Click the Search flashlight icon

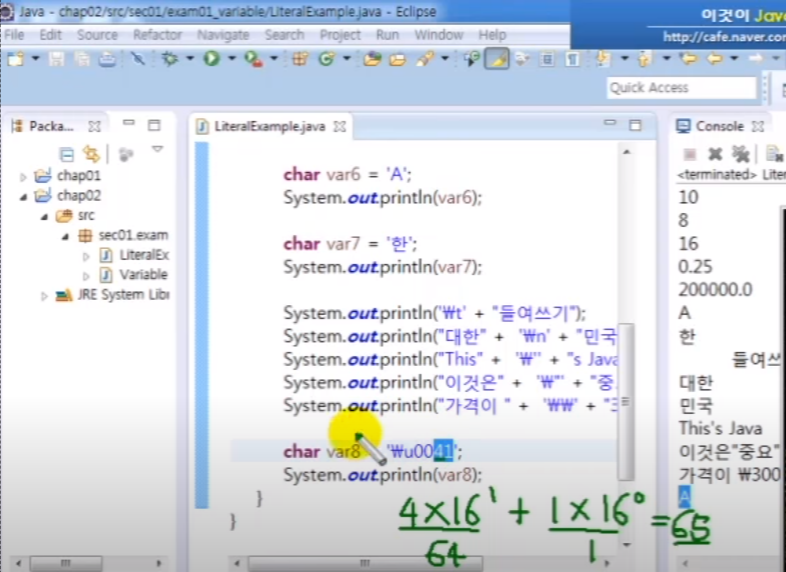click(x=425, y=59)
